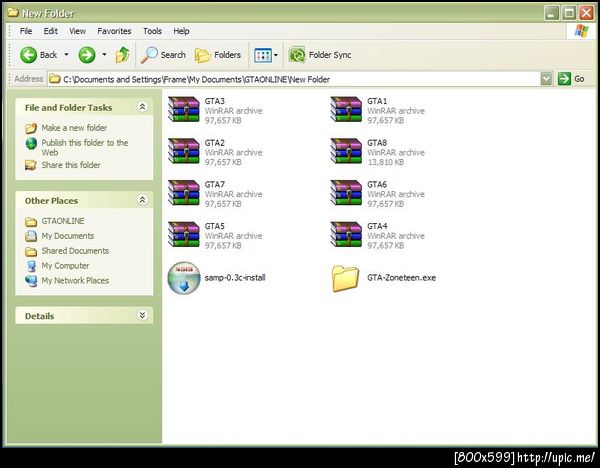Click the My Documents icon in sidebar

pyautogui.click(x=31, y=236)
